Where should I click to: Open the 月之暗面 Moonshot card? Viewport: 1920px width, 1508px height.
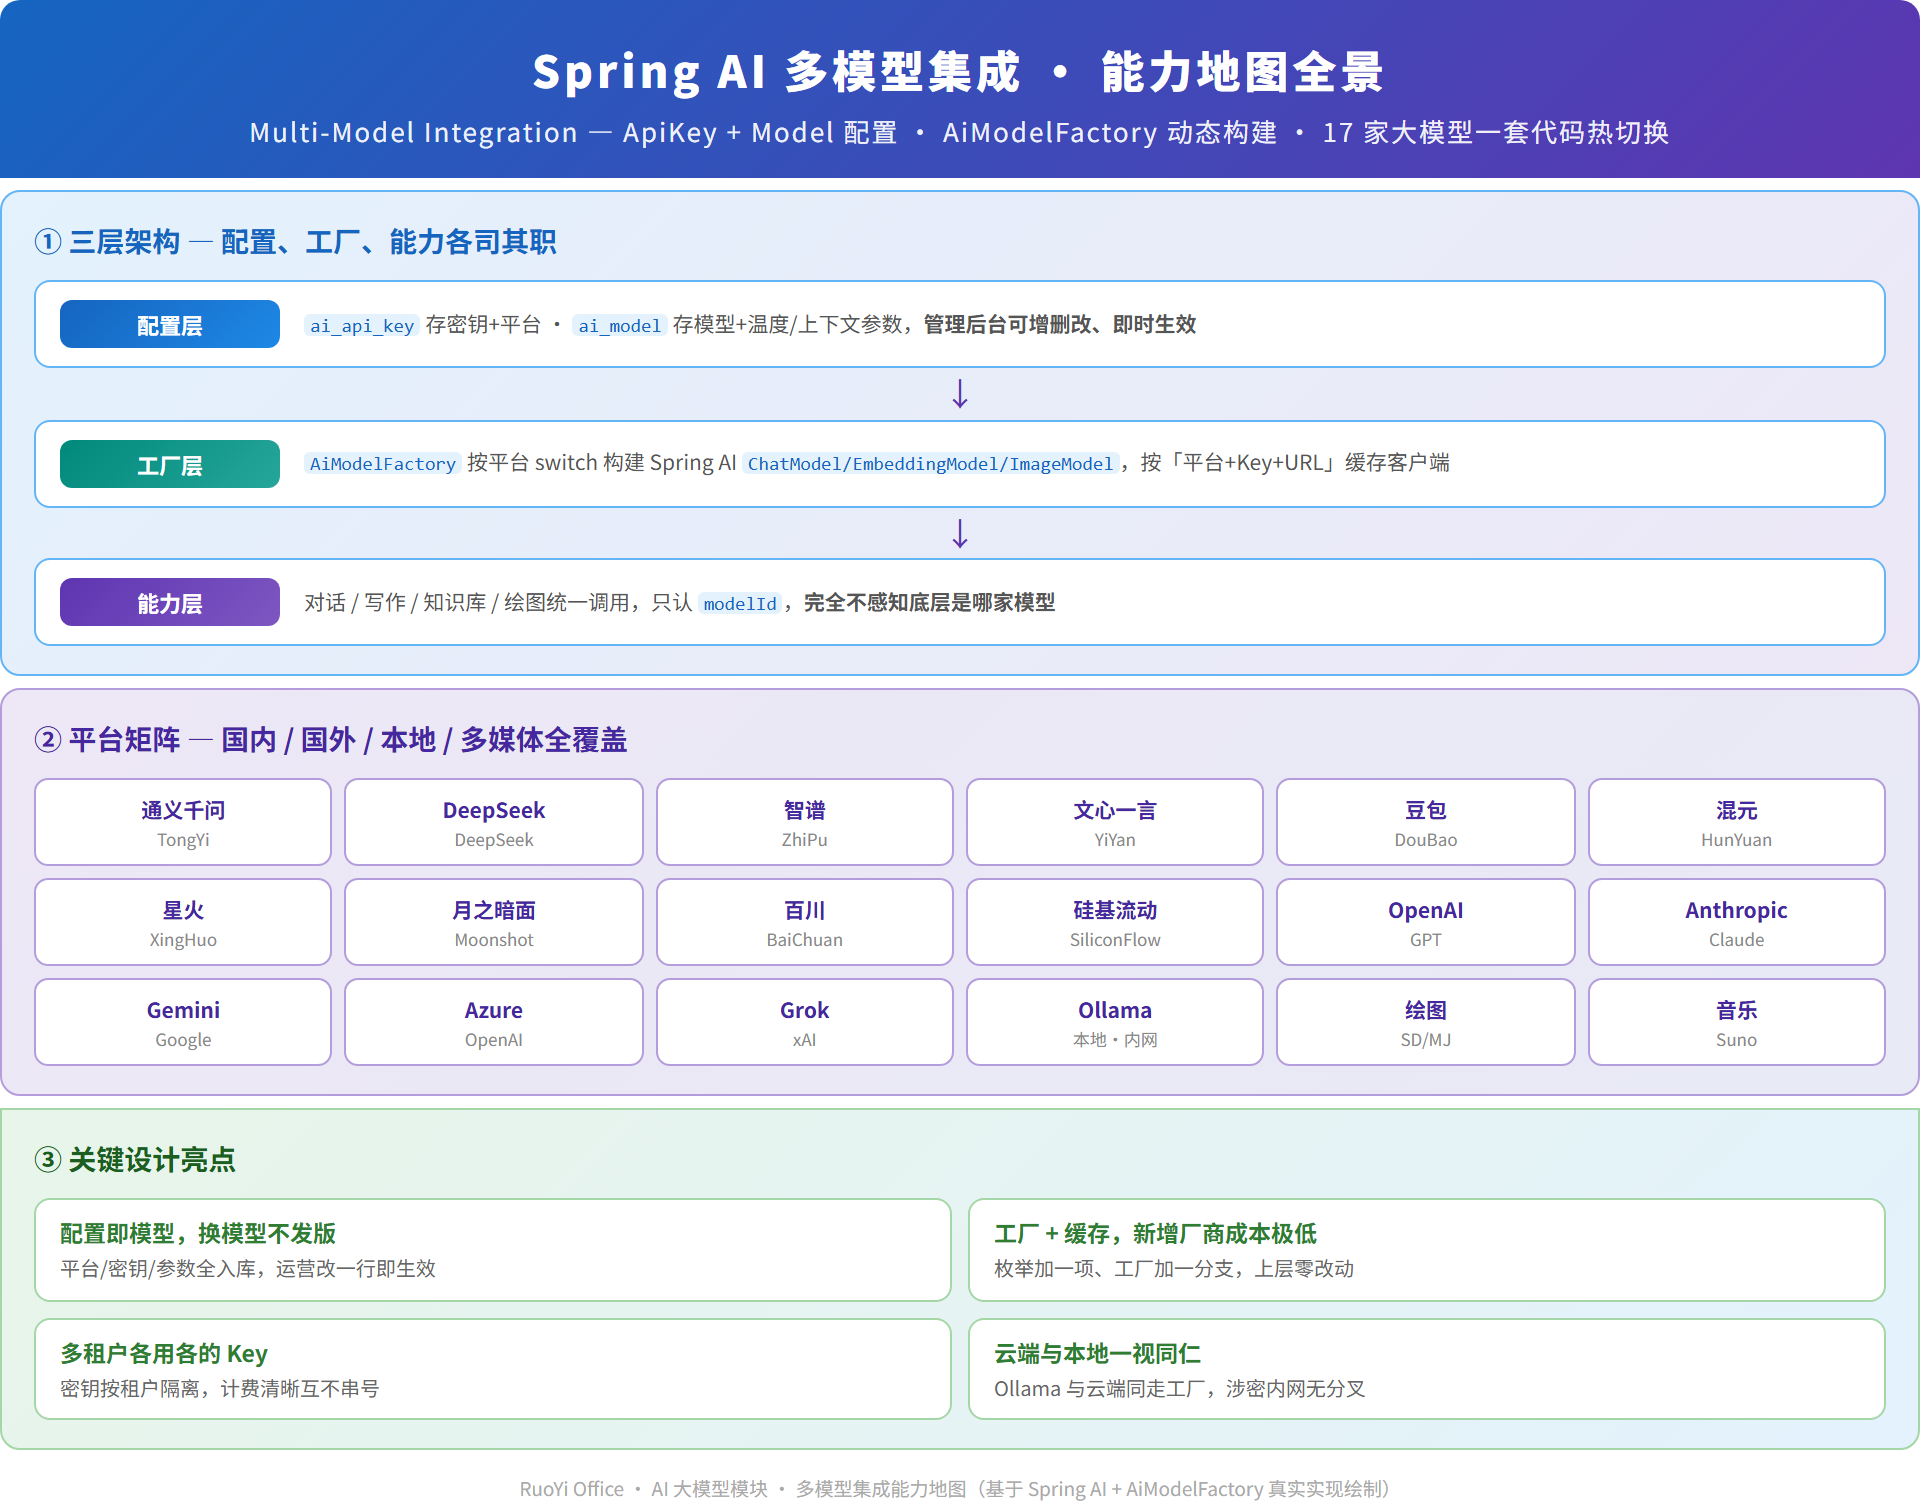494,922
